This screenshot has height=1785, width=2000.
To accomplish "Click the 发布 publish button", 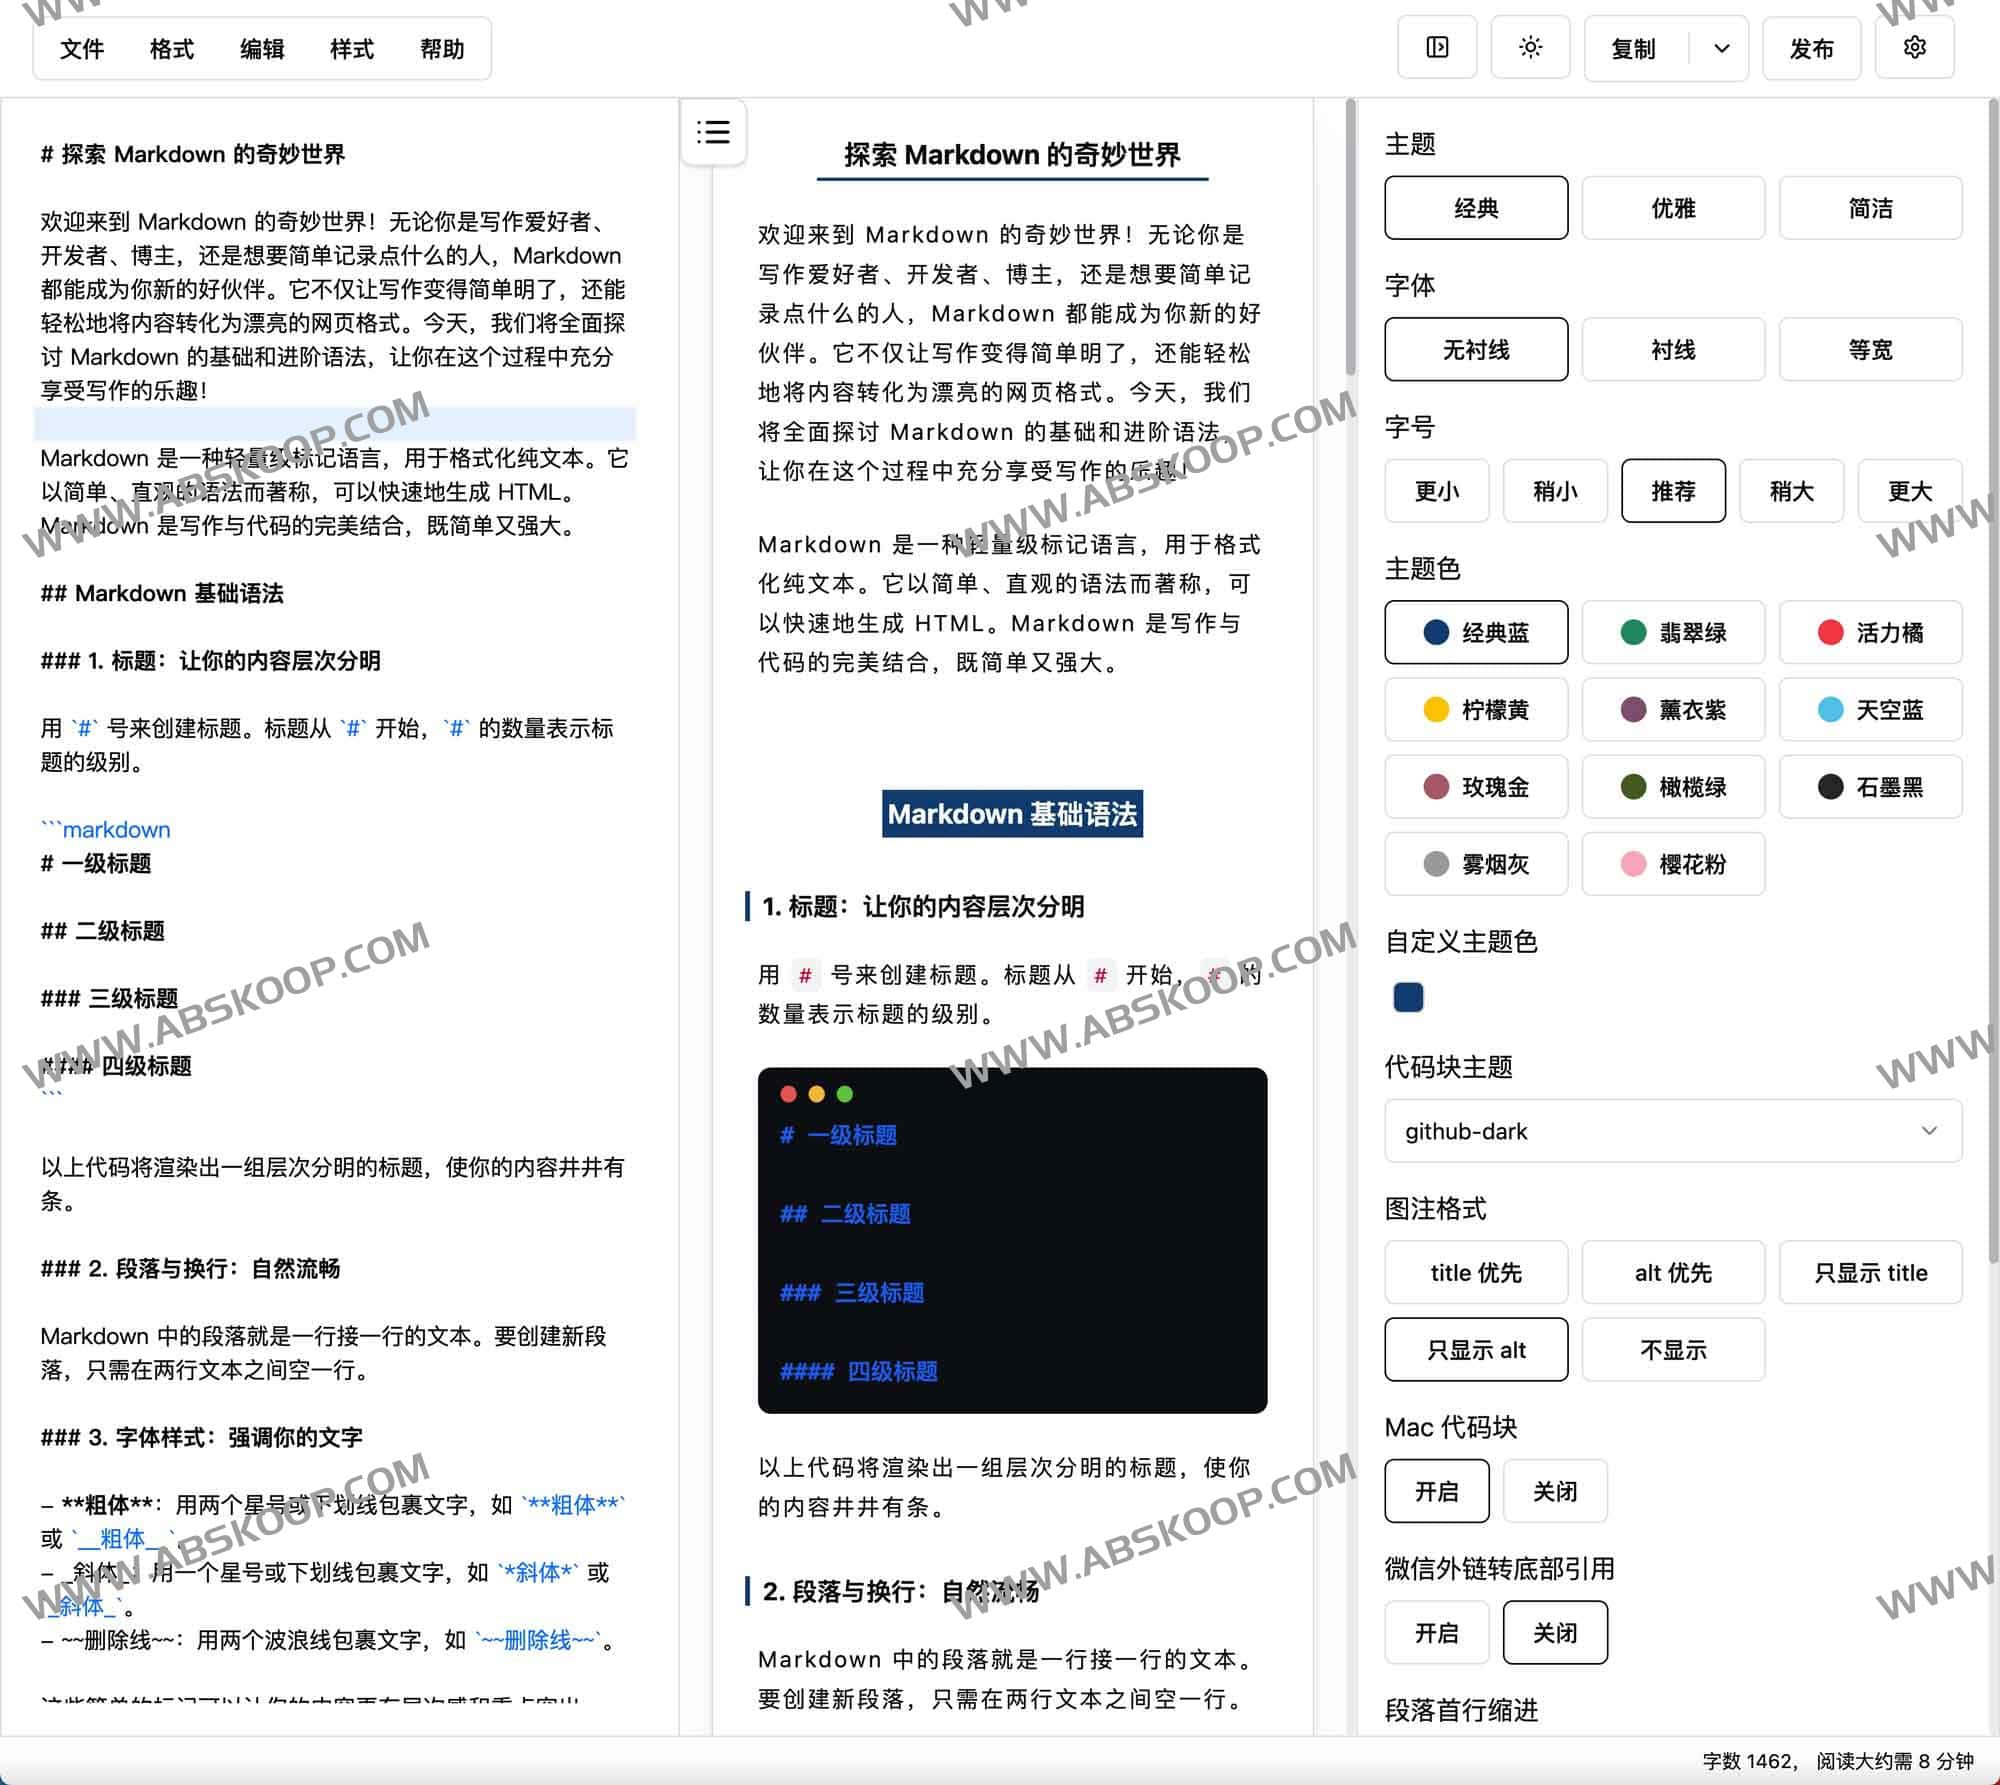I will click(x=1812, y=47).
